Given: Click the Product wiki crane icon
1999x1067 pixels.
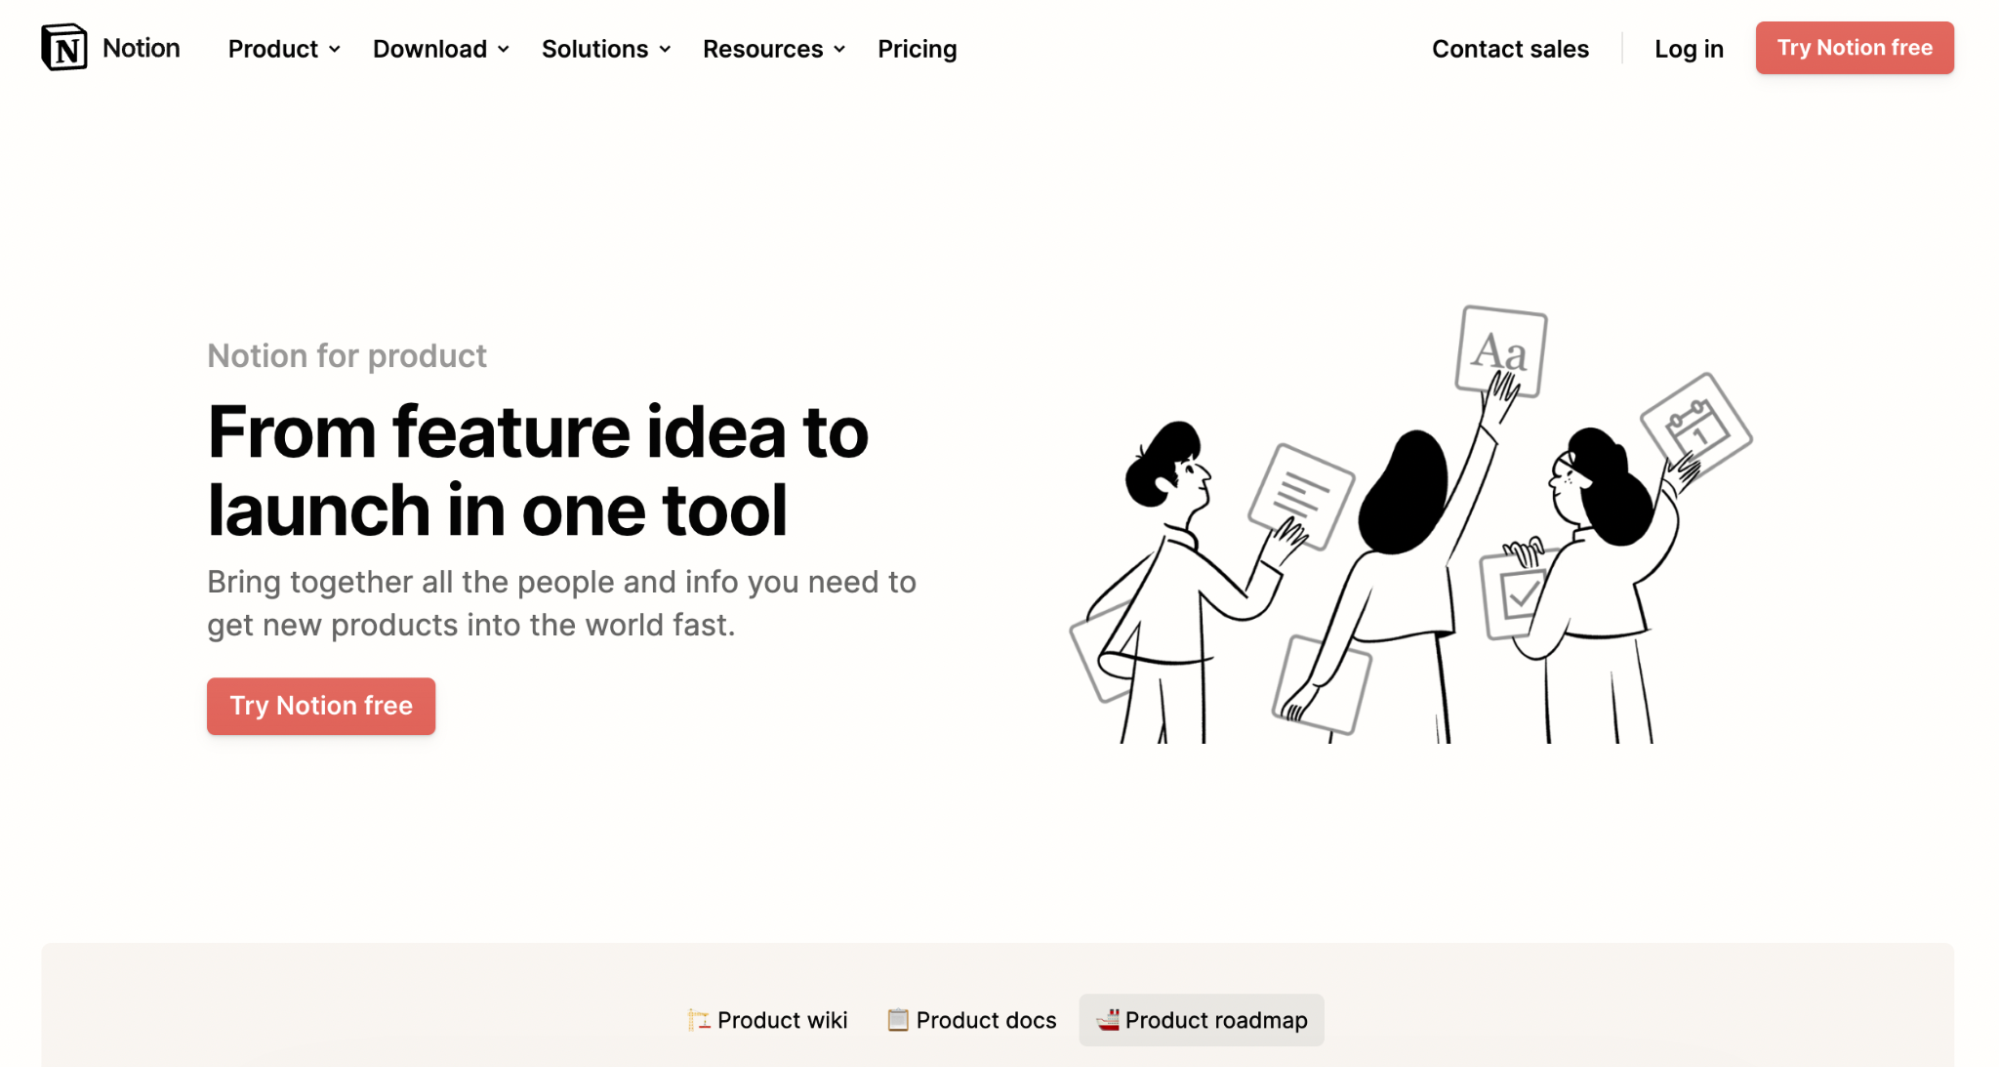Looking at the screenshot, I should tap(699, 1020).
